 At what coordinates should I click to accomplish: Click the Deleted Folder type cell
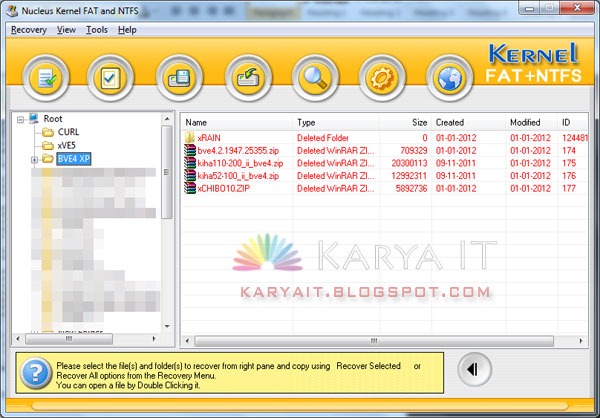point(323,138)
